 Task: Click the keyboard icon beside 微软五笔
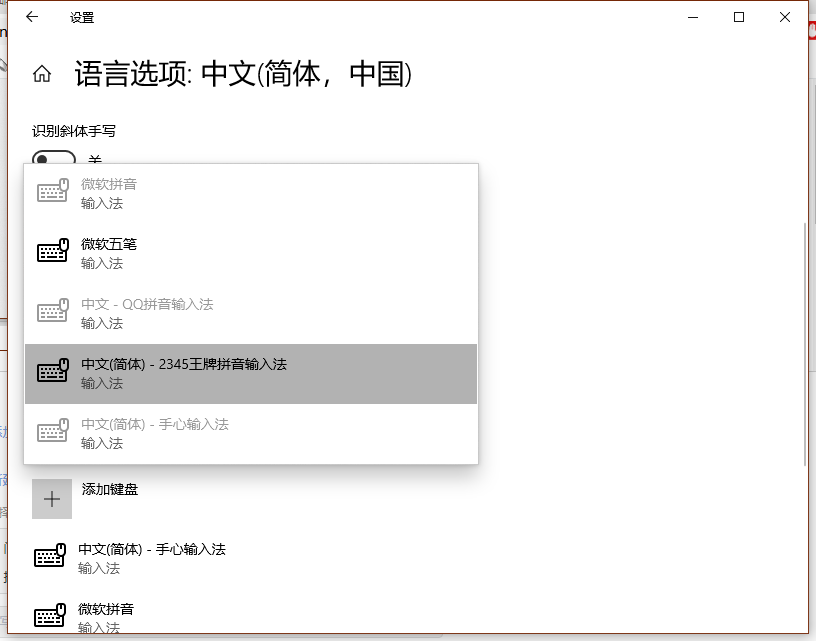[53, 251]
